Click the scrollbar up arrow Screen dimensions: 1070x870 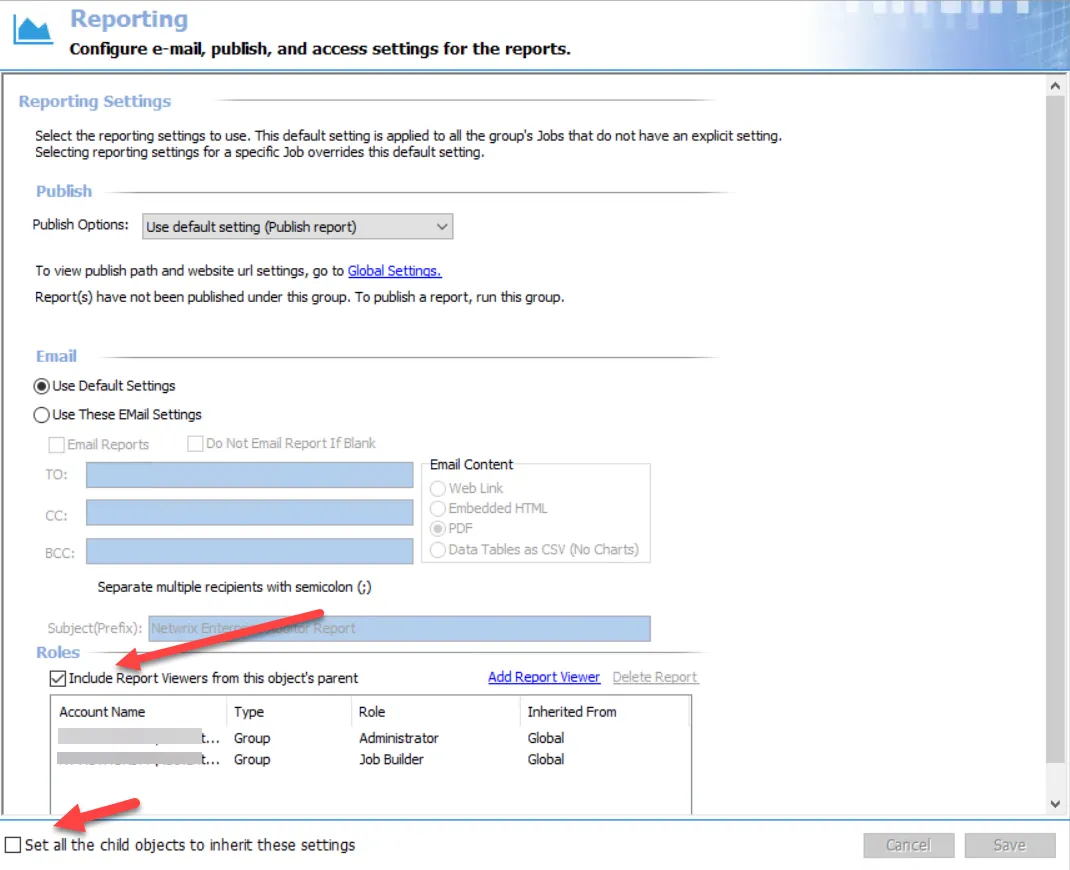(x=1055, y=86)
